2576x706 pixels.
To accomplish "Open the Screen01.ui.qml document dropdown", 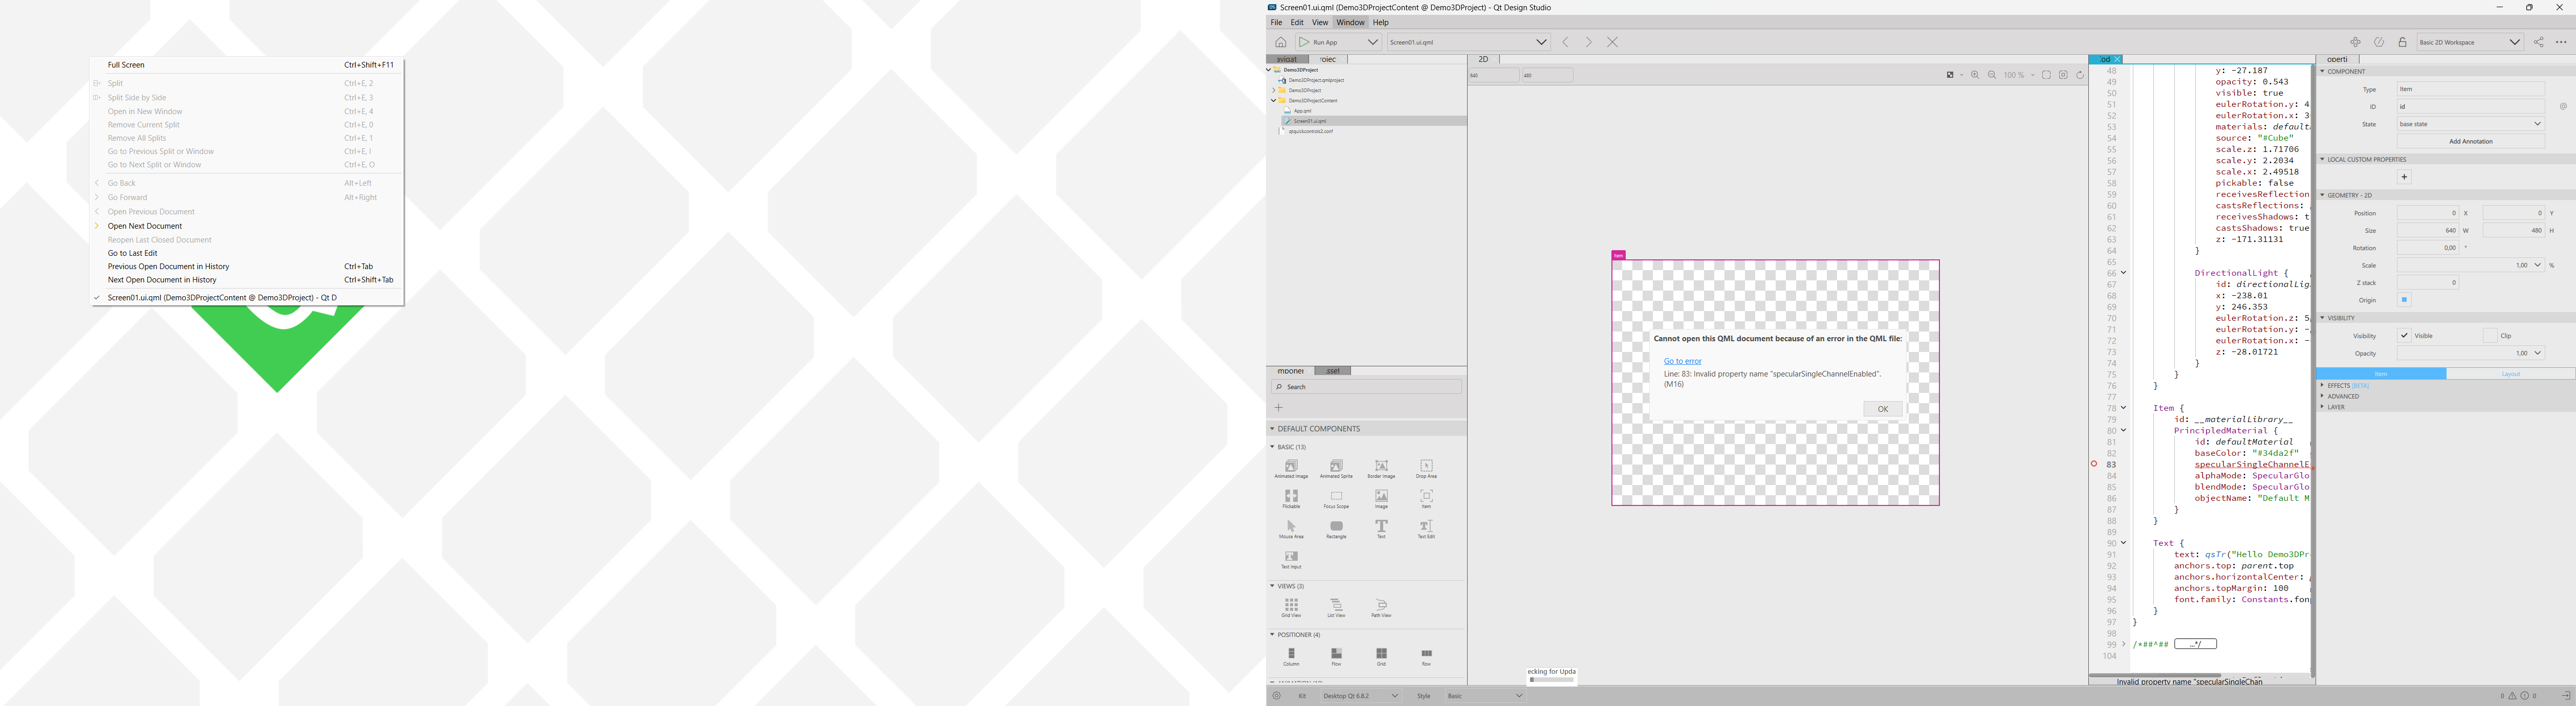I will pyautogui.click(x=1541, y=42).
